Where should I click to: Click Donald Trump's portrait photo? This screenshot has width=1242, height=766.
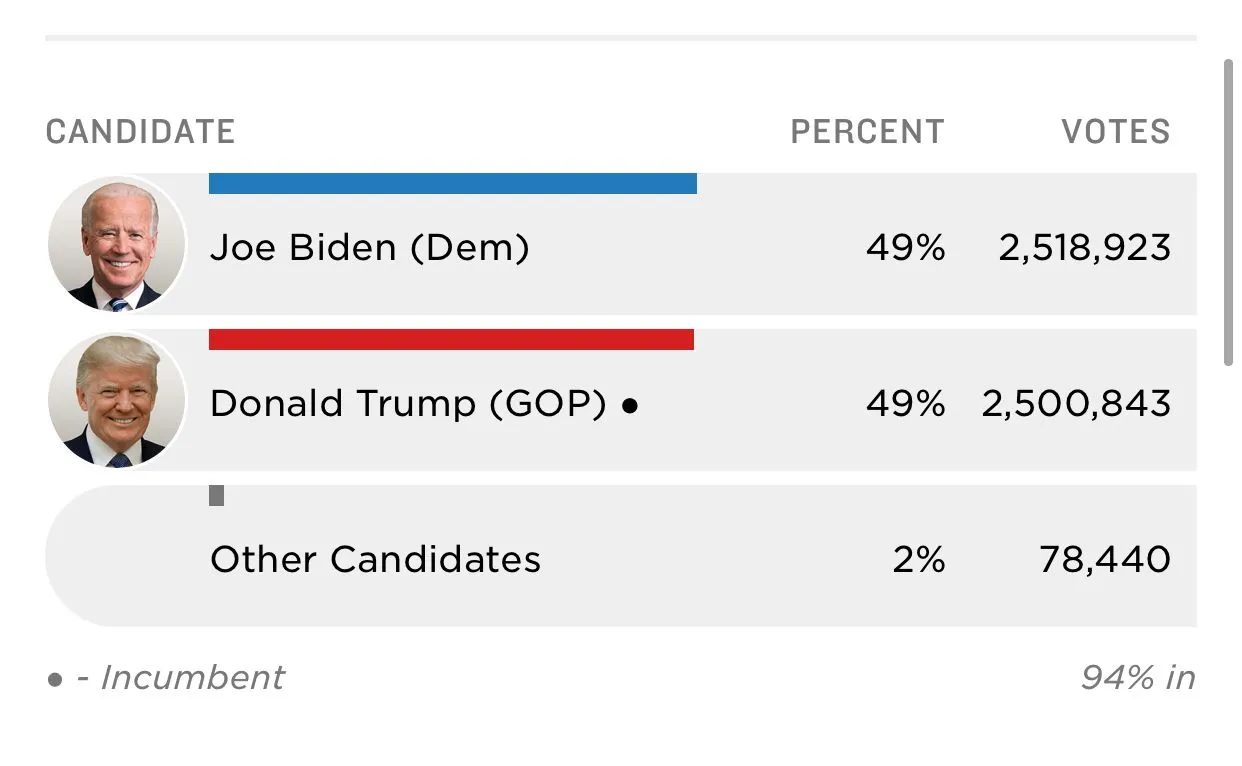click(117, 401)
